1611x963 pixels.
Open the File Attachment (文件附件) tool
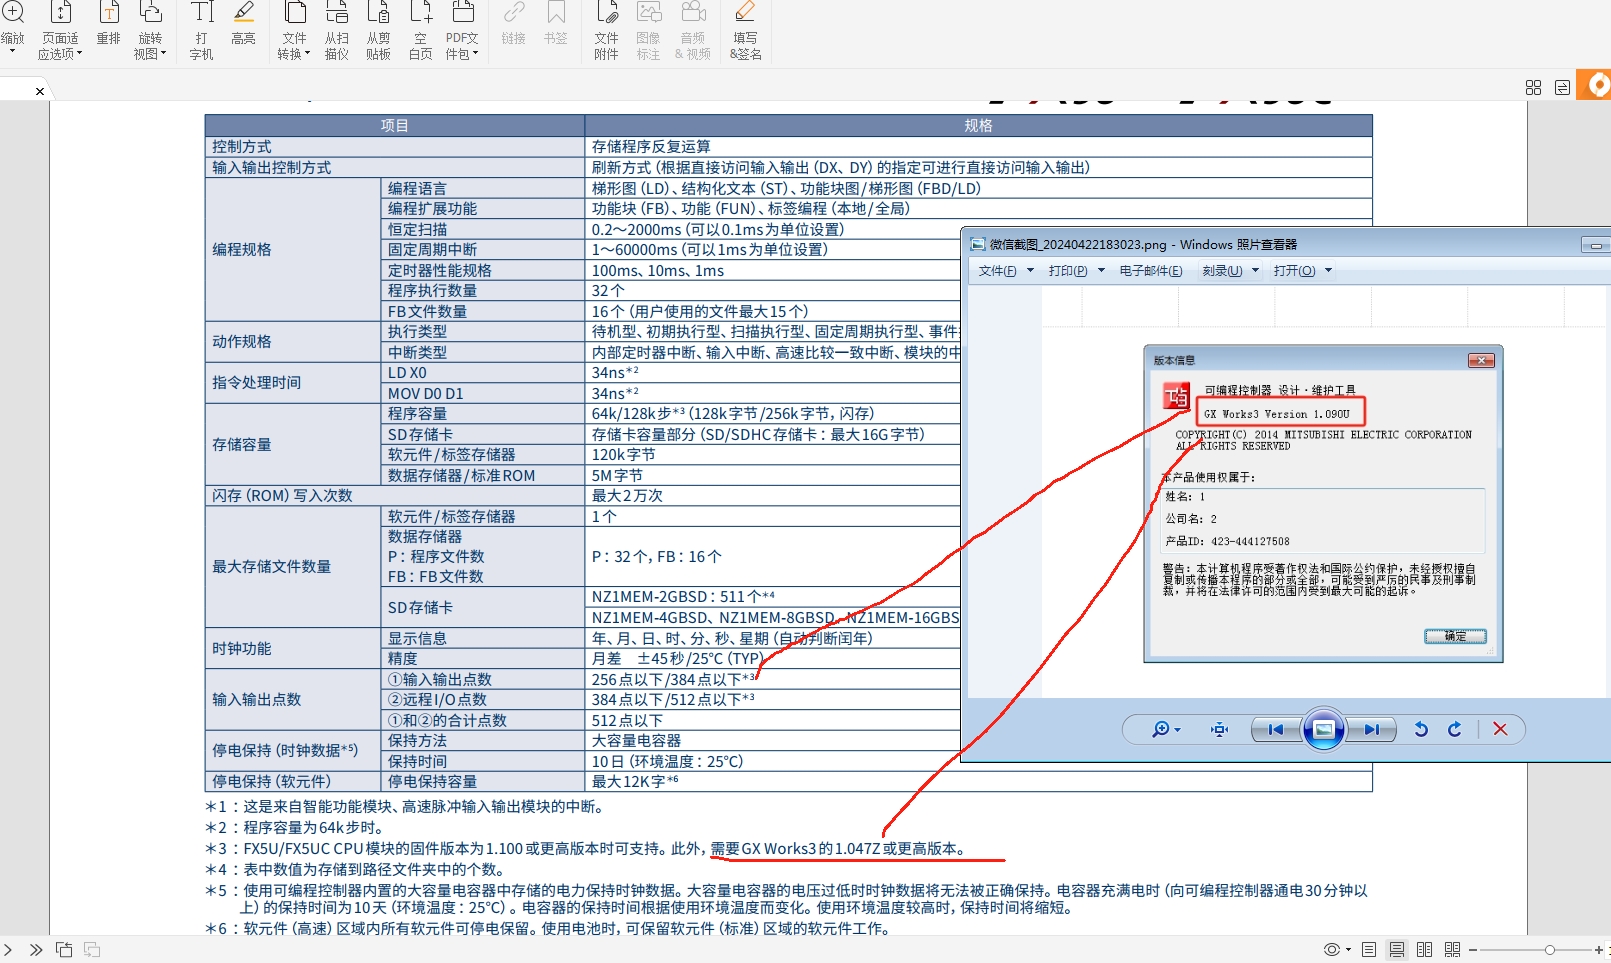coord(606,30)
